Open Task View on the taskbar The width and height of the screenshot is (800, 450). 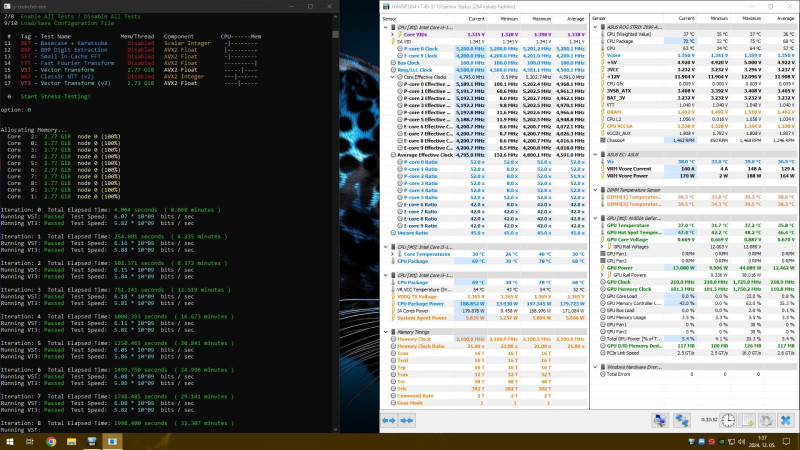tap(30, 442)
